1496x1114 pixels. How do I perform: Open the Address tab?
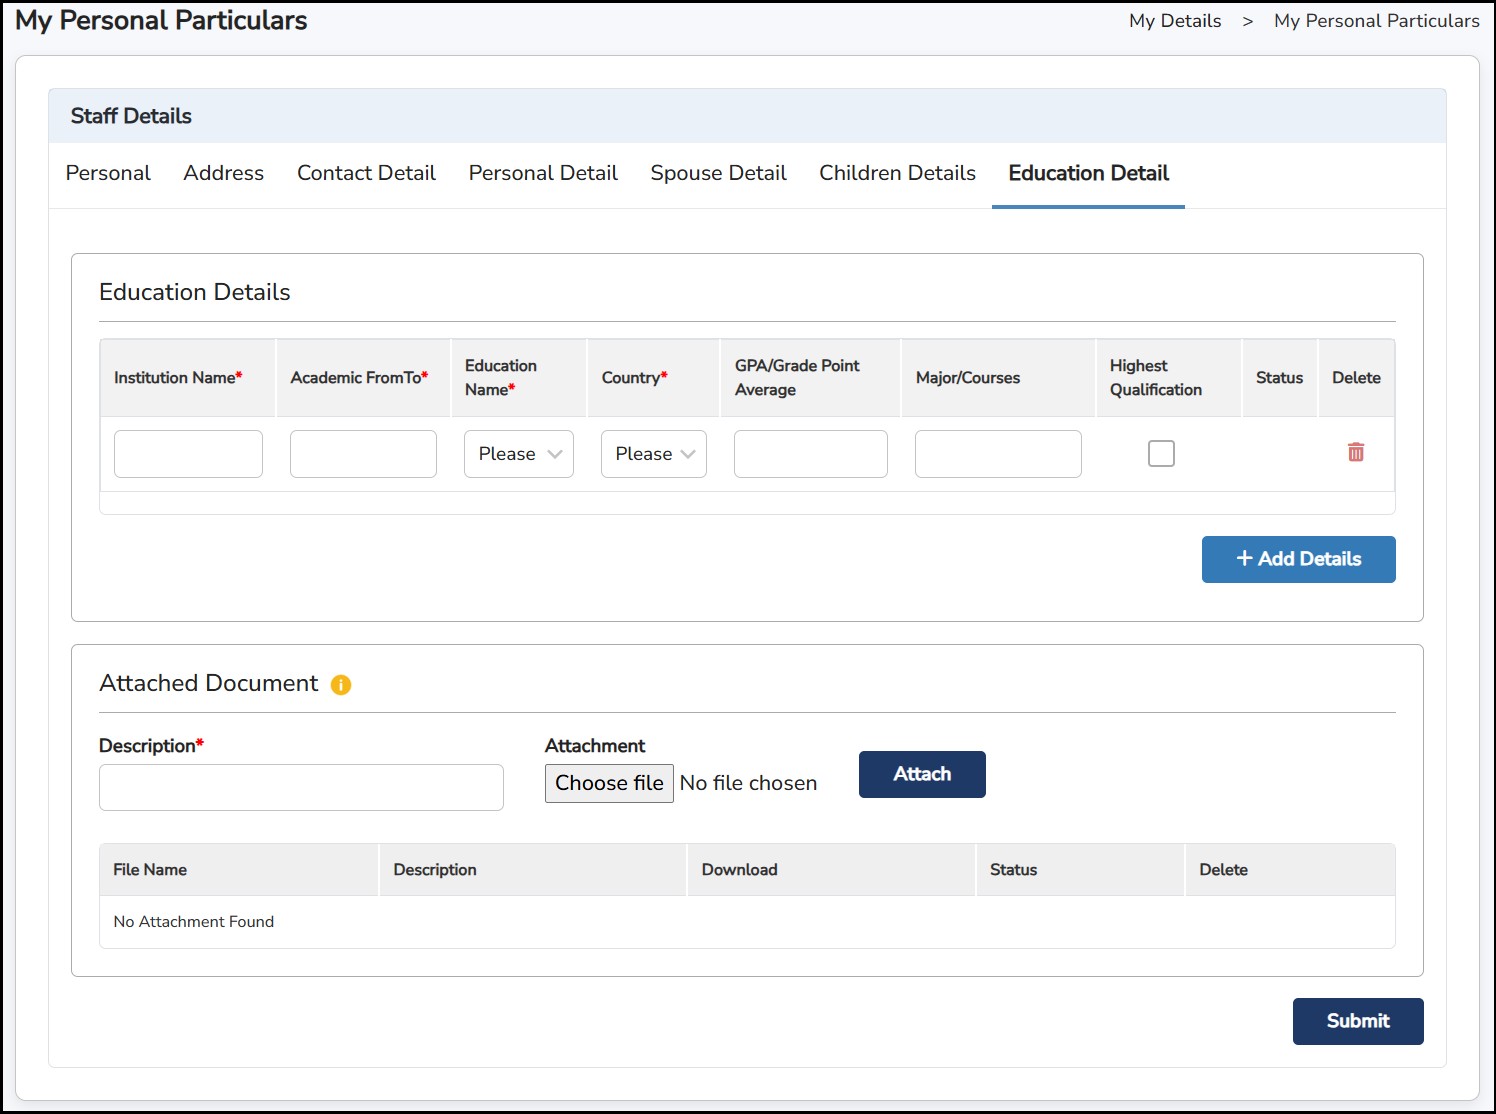223,173
